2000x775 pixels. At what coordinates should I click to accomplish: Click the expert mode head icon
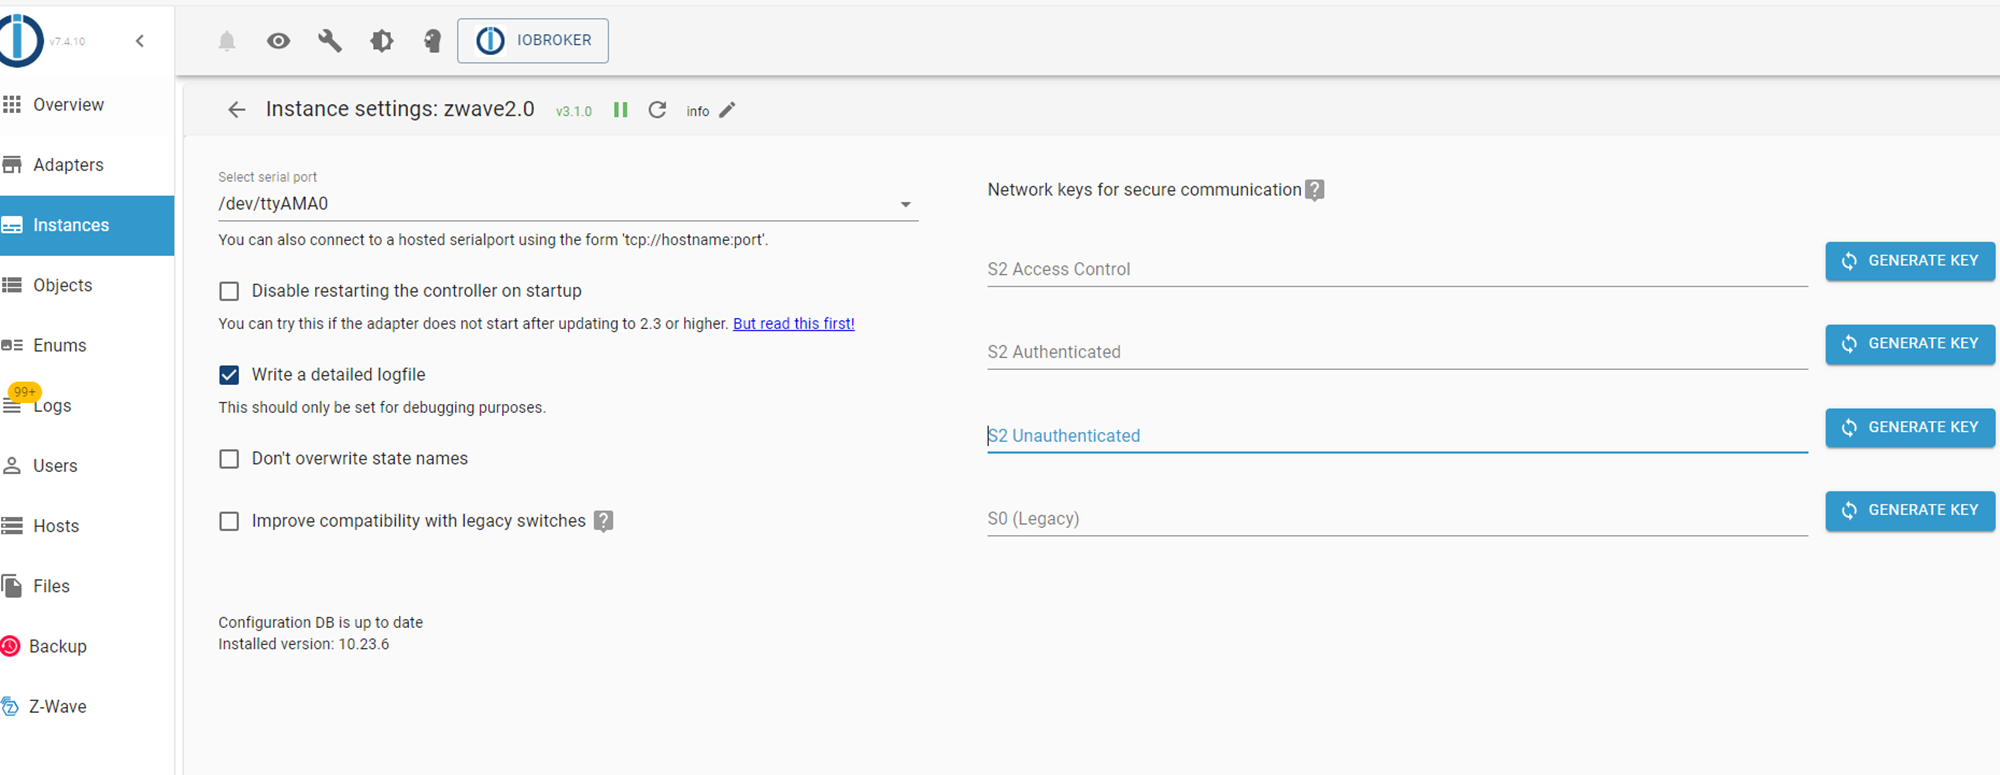pos(432,41)
